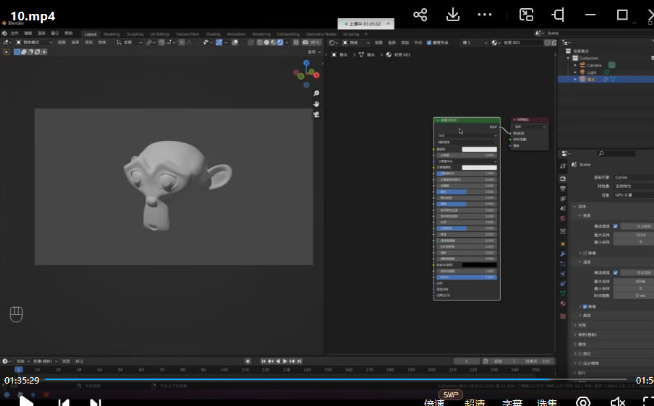
Task: Click the viewport zoom magnifier icon
Action: (316, 93)
